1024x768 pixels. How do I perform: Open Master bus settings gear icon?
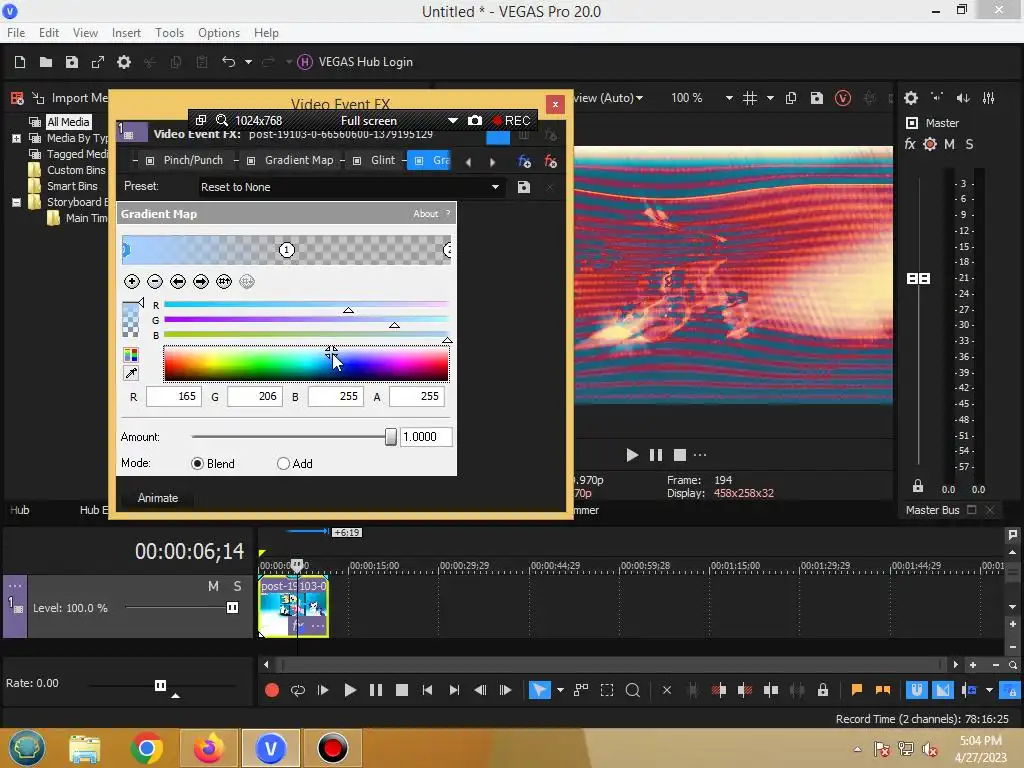tap(911, 98)
